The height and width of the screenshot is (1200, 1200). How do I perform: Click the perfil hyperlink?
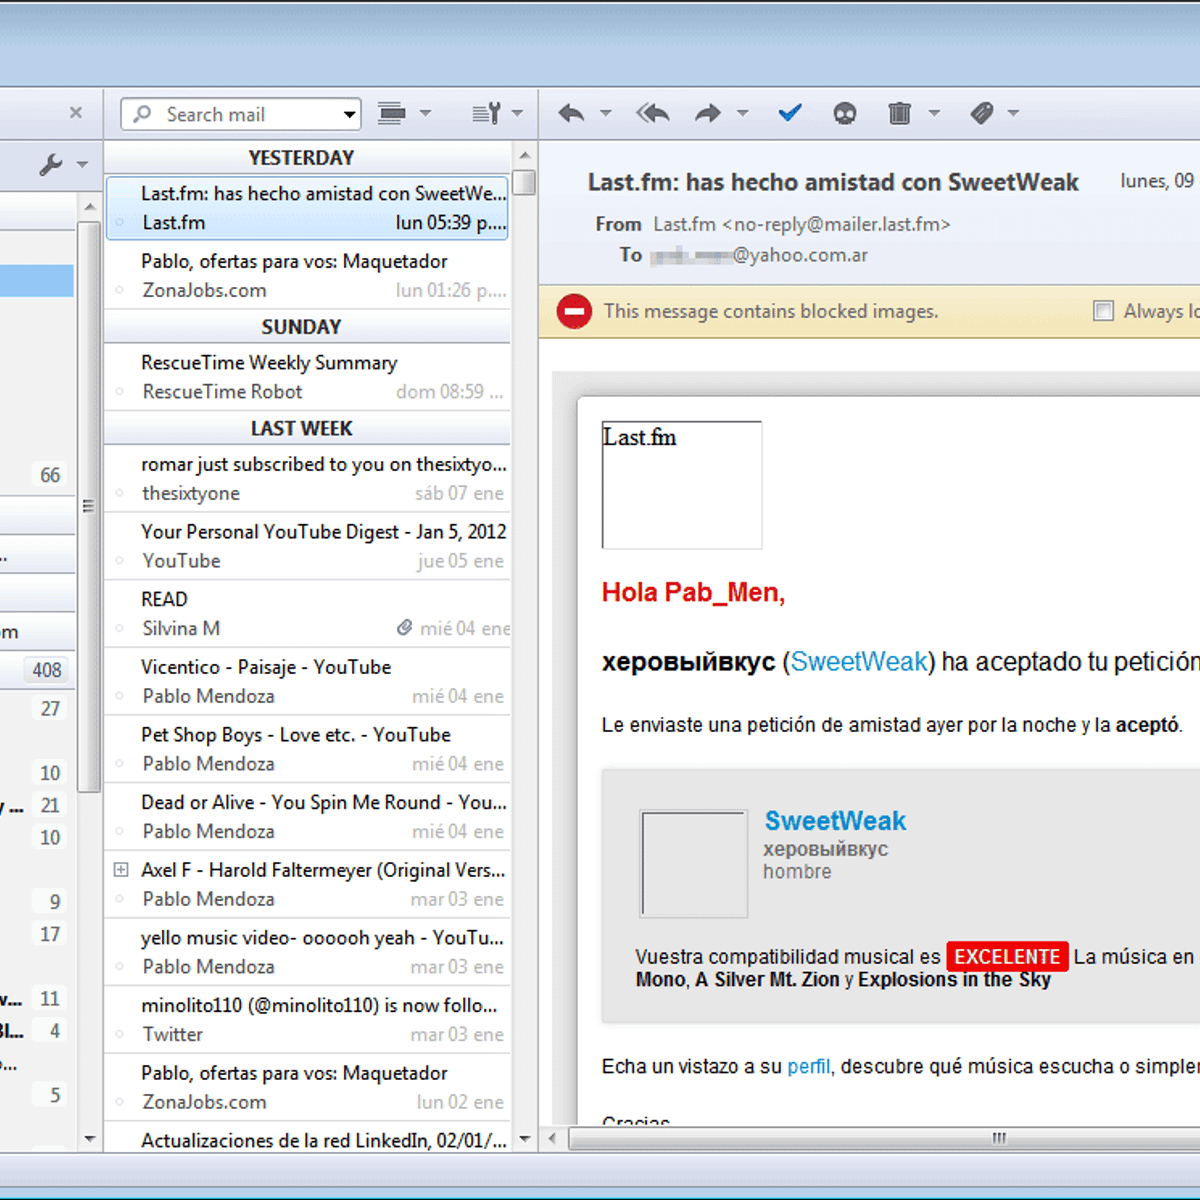(808, 1066)
